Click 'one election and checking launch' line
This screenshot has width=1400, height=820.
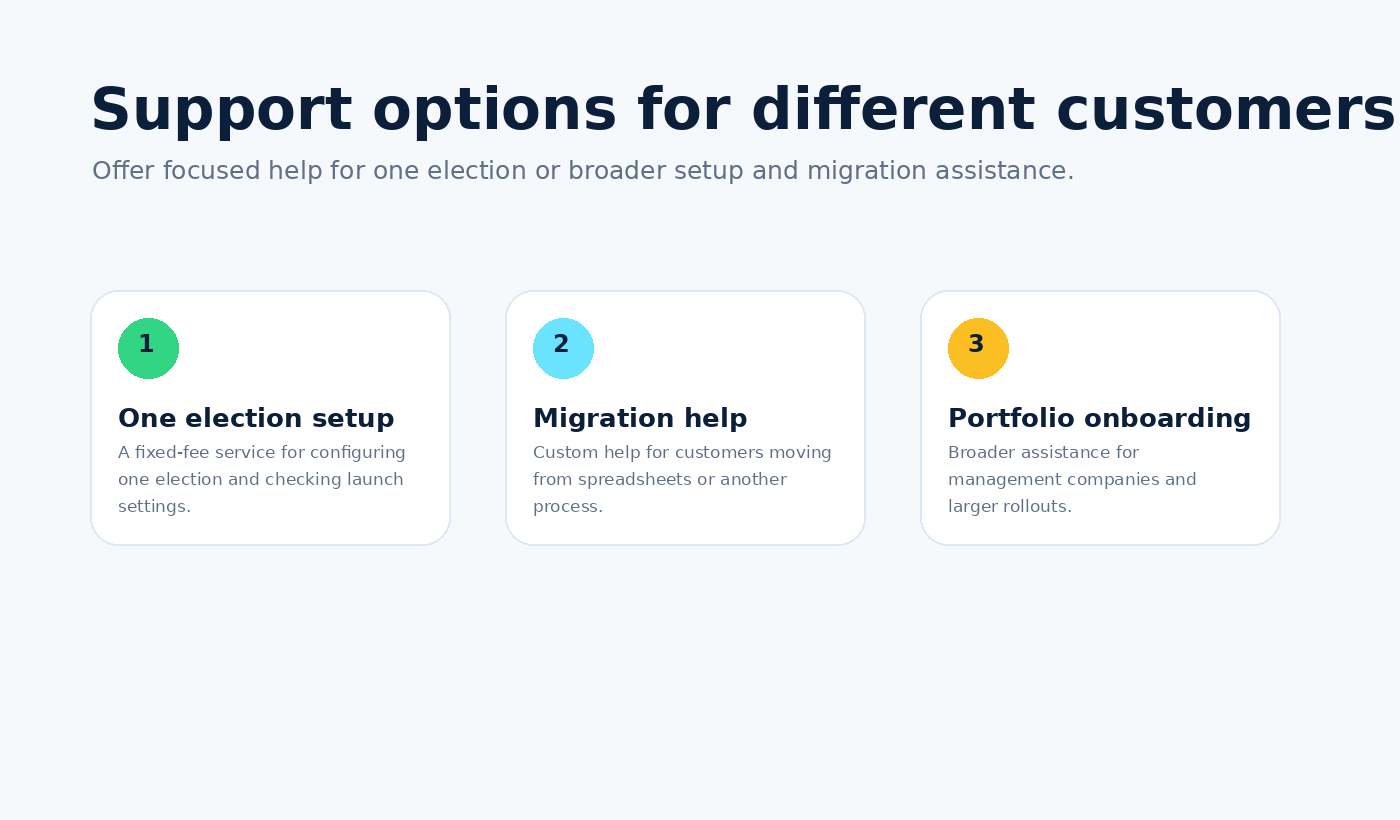[x=261, y=480]
